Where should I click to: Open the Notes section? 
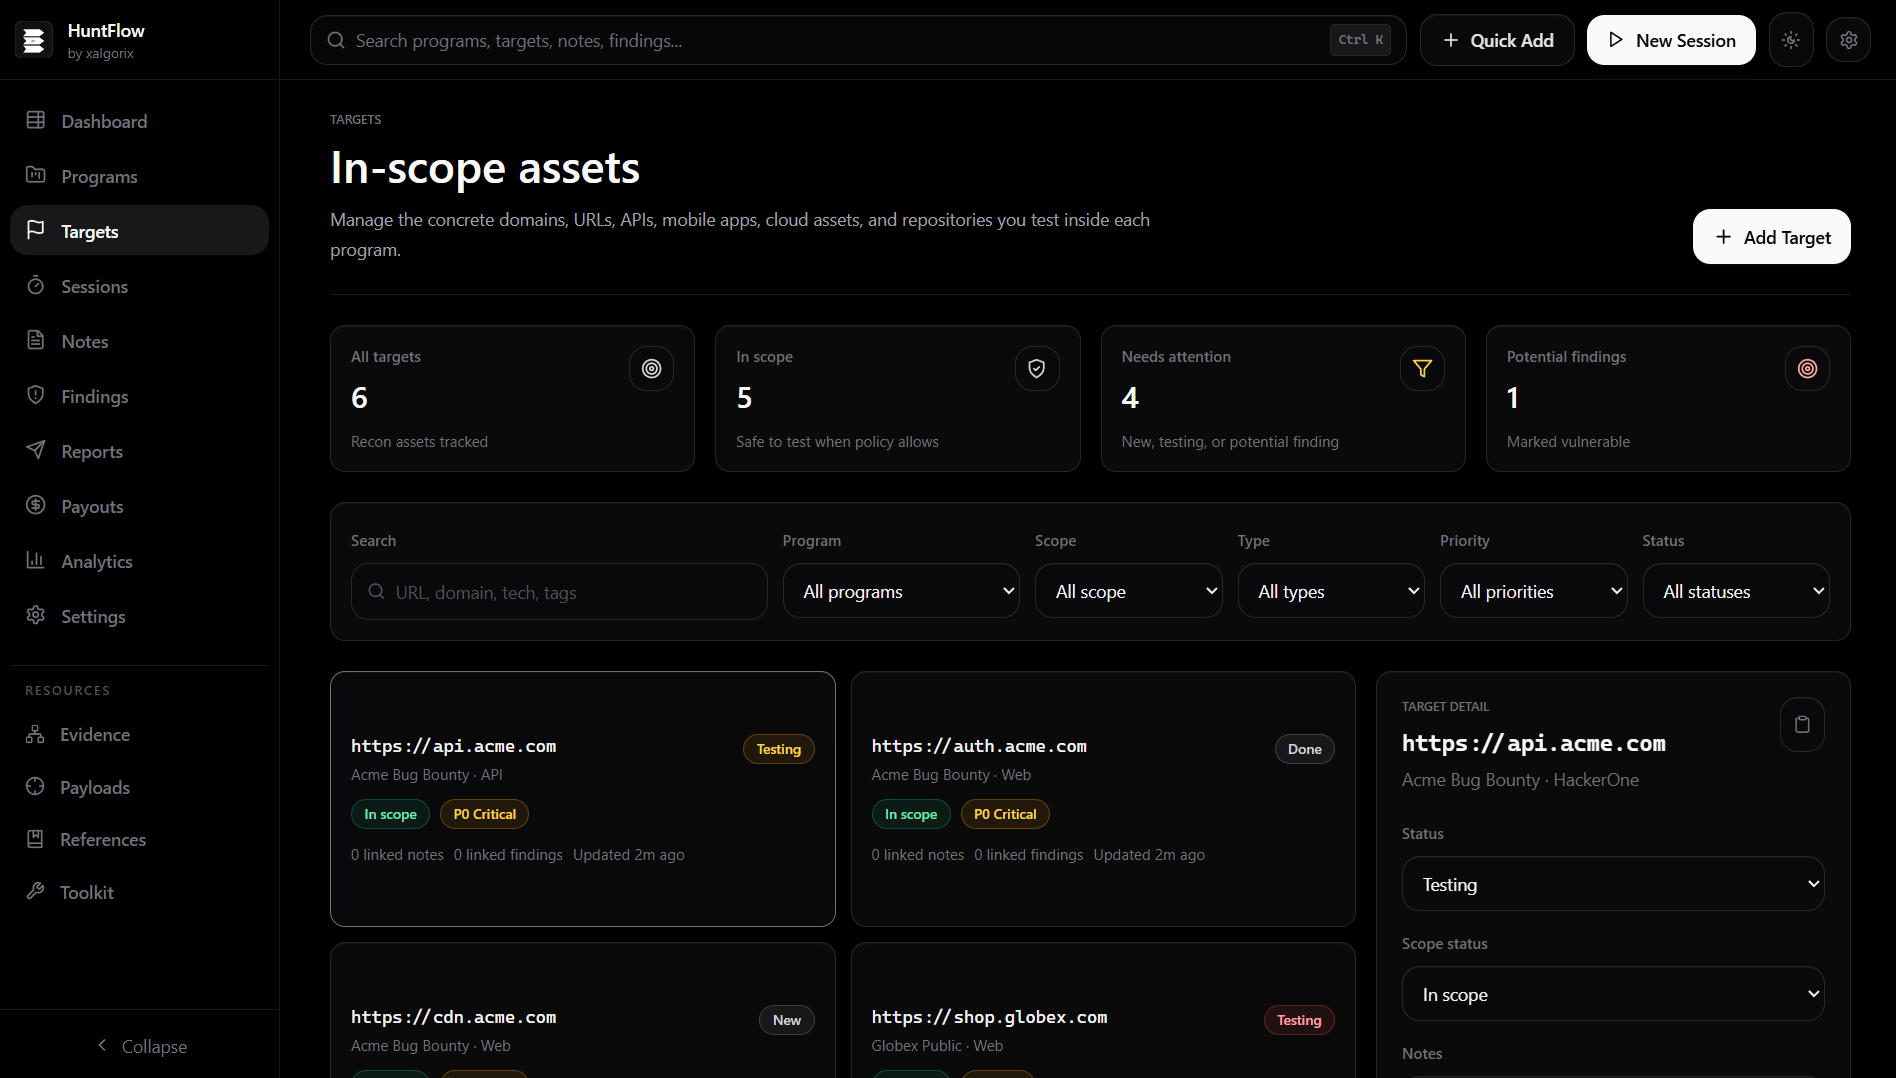[139, 341]
